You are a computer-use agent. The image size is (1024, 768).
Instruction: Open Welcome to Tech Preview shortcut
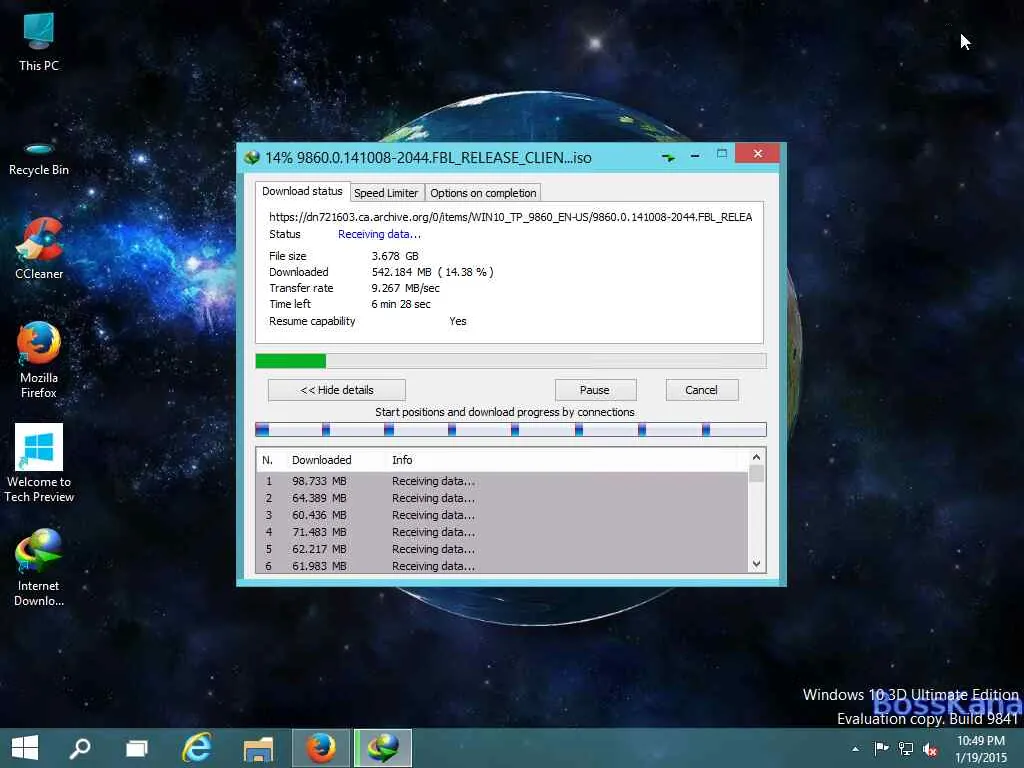[39, 464]
